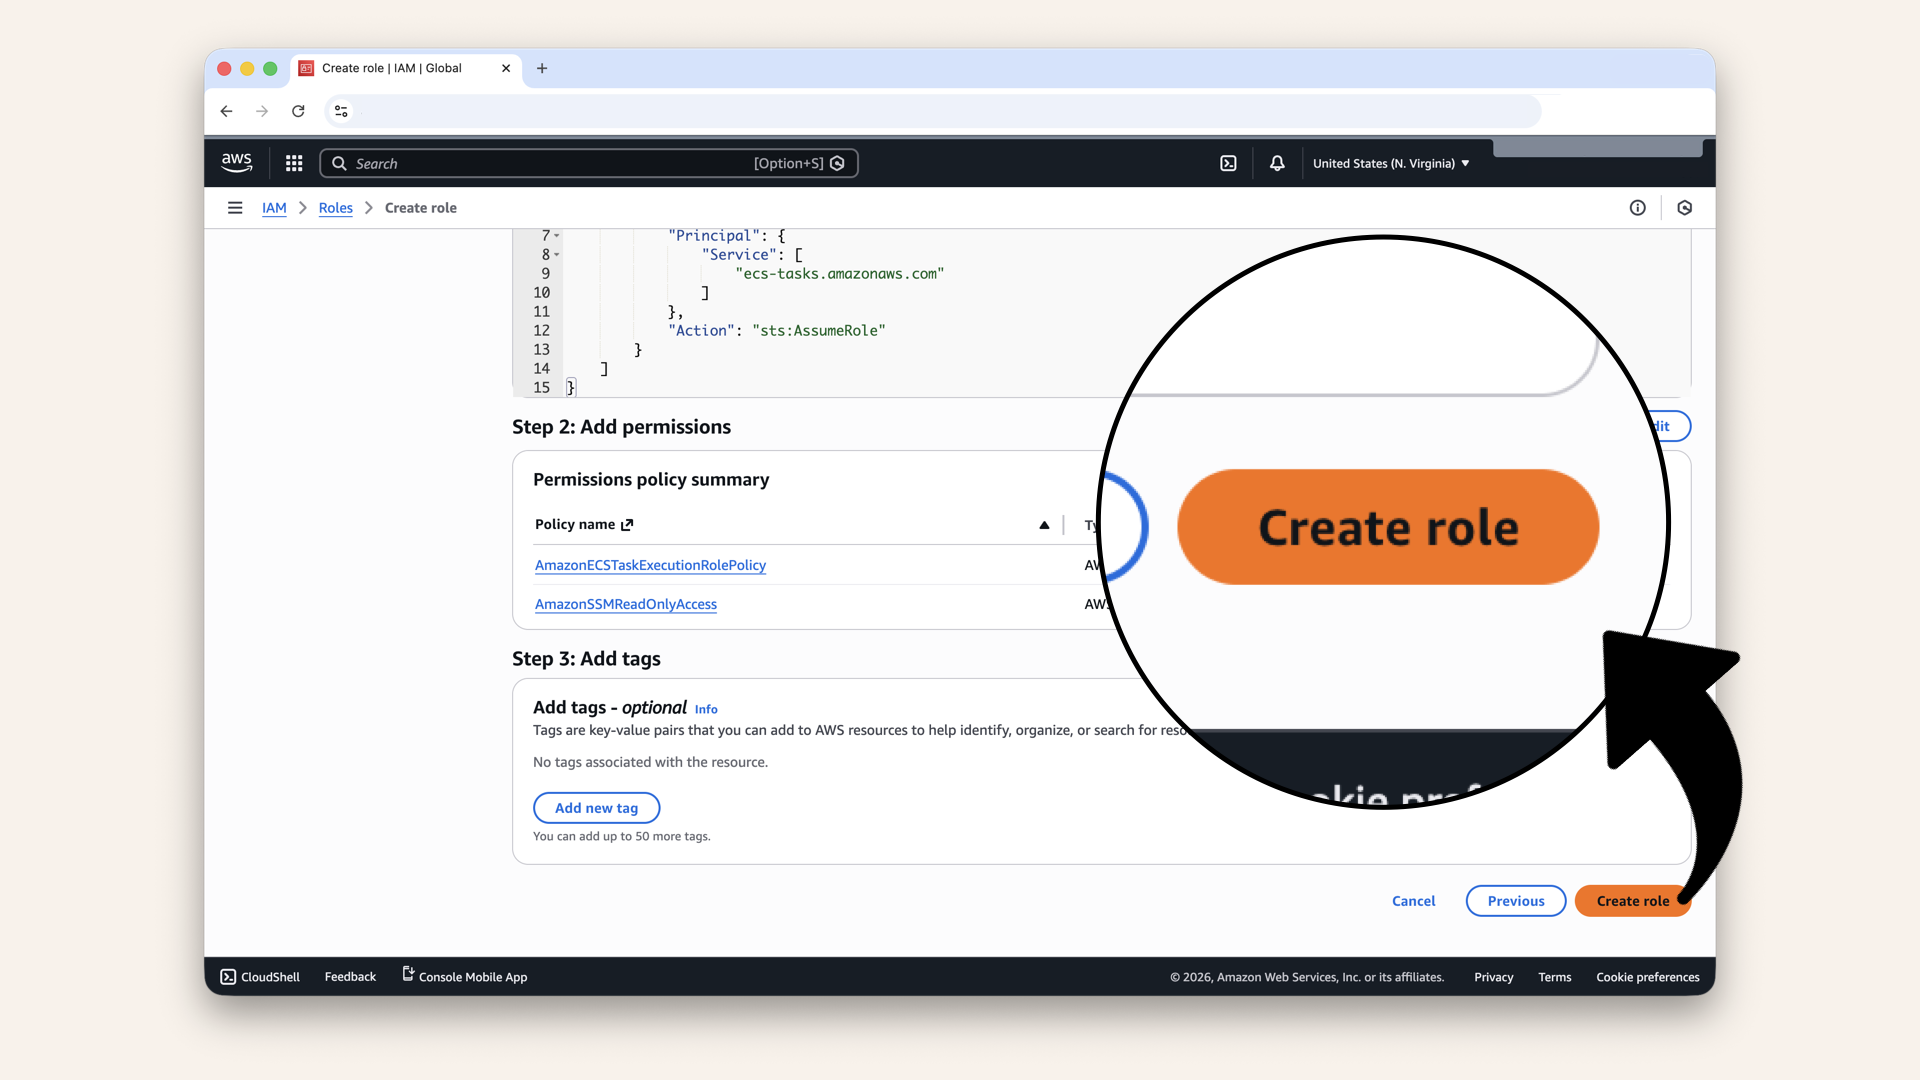Open the notifications bell
The image size is (1920, 1080).
[1276, 162]
